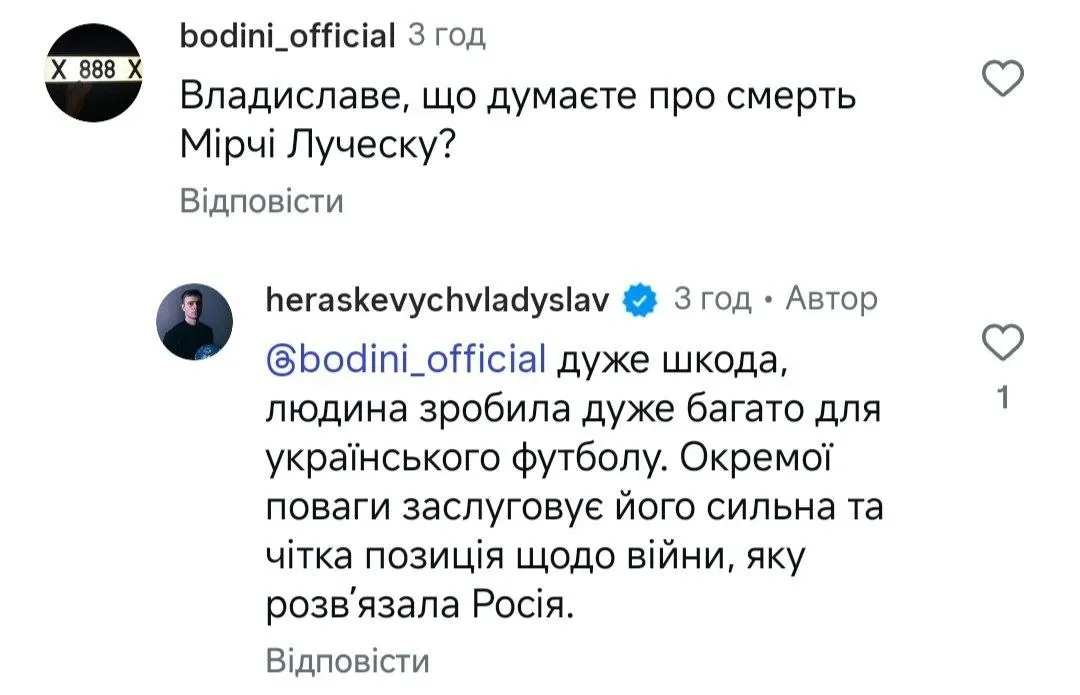The image size is (1080, 695).
Task: Like the bodini_official comment with the heart
Action: coord(1004,78)
